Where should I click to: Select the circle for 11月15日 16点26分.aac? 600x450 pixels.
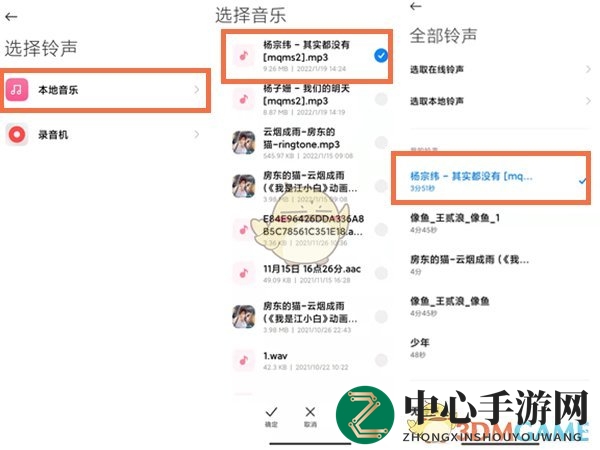pyautogui.click(x=381, y=273)
